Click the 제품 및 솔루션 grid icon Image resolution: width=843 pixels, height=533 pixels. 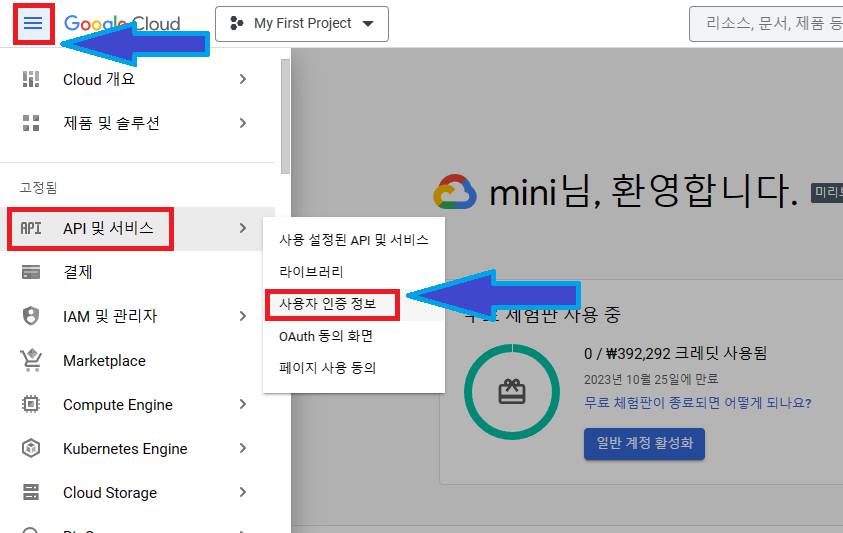click(31, 123)
